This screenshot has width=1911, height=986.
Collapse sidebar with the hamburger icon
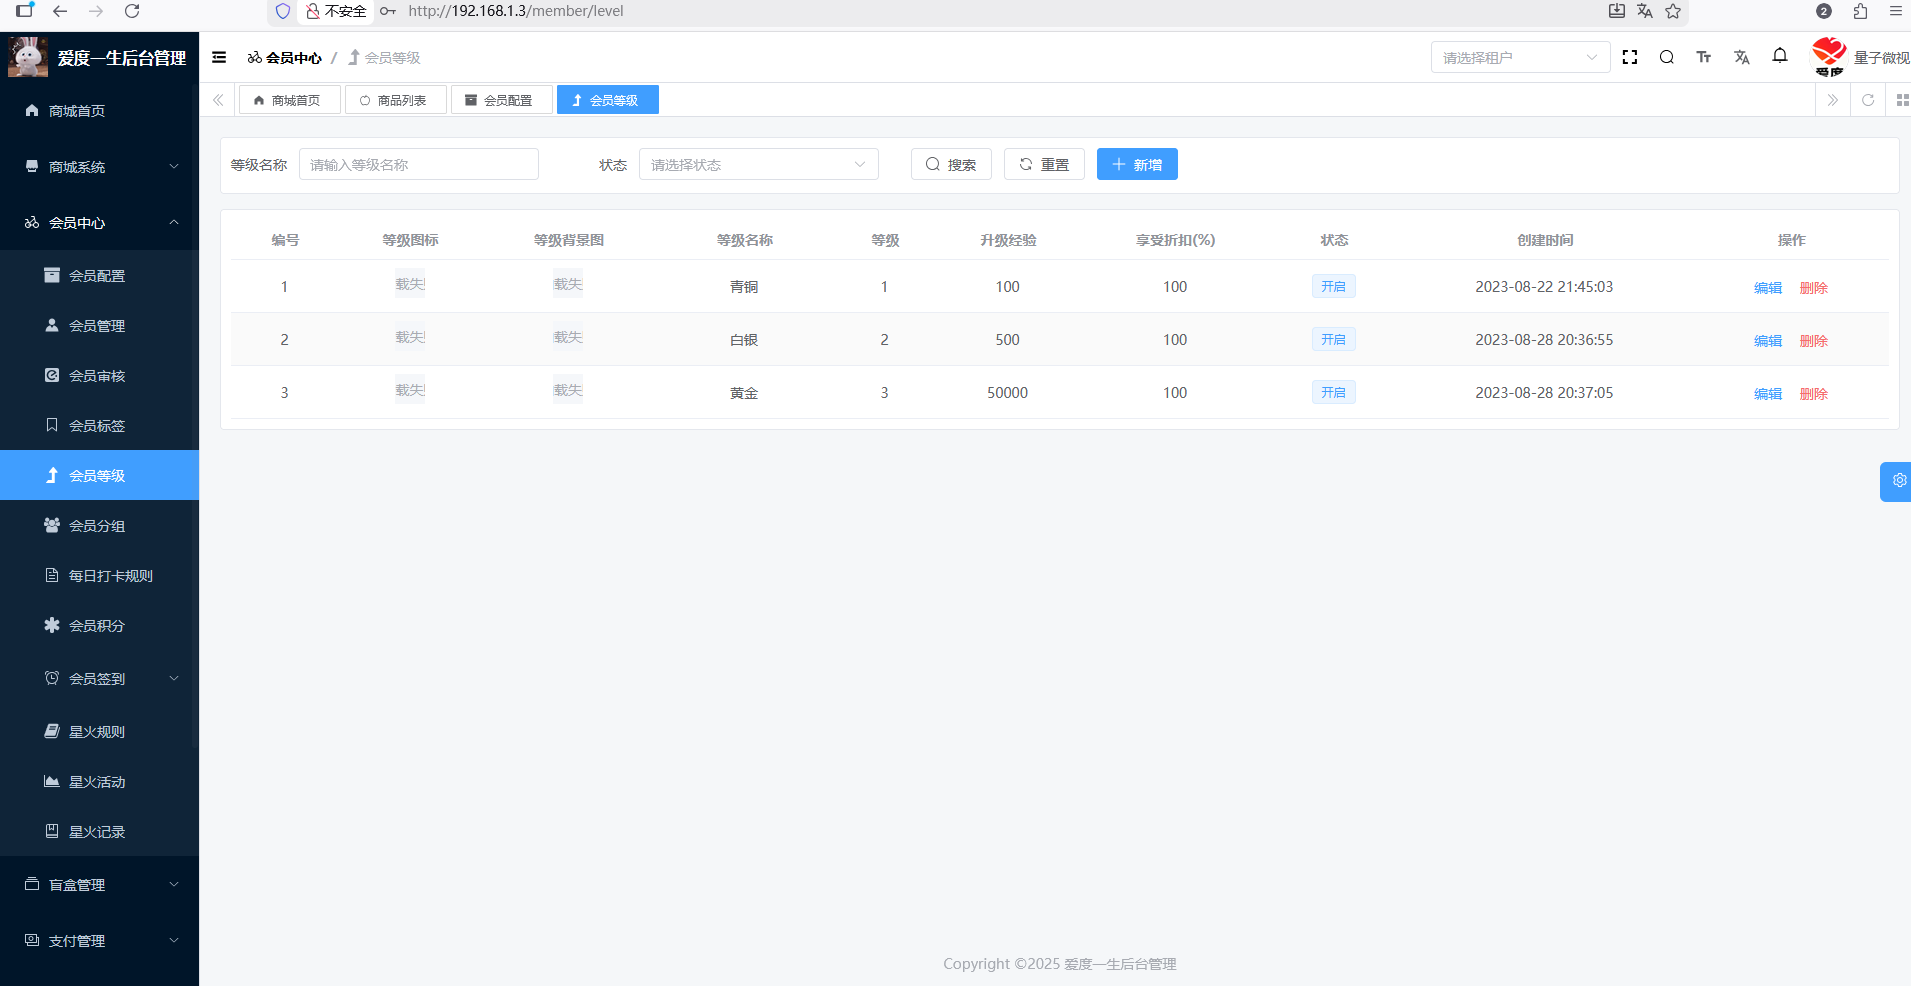coord(219,58)
